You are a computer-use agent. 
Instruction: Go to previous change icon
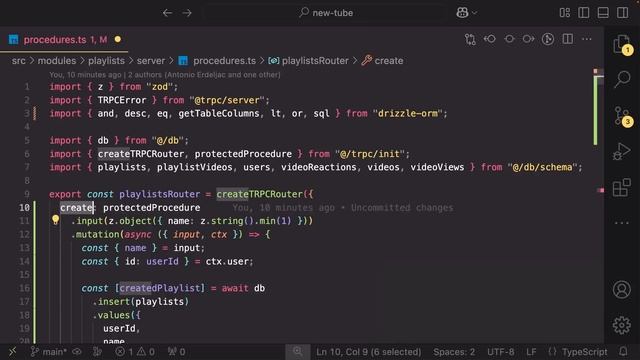[x=490, y=39]
